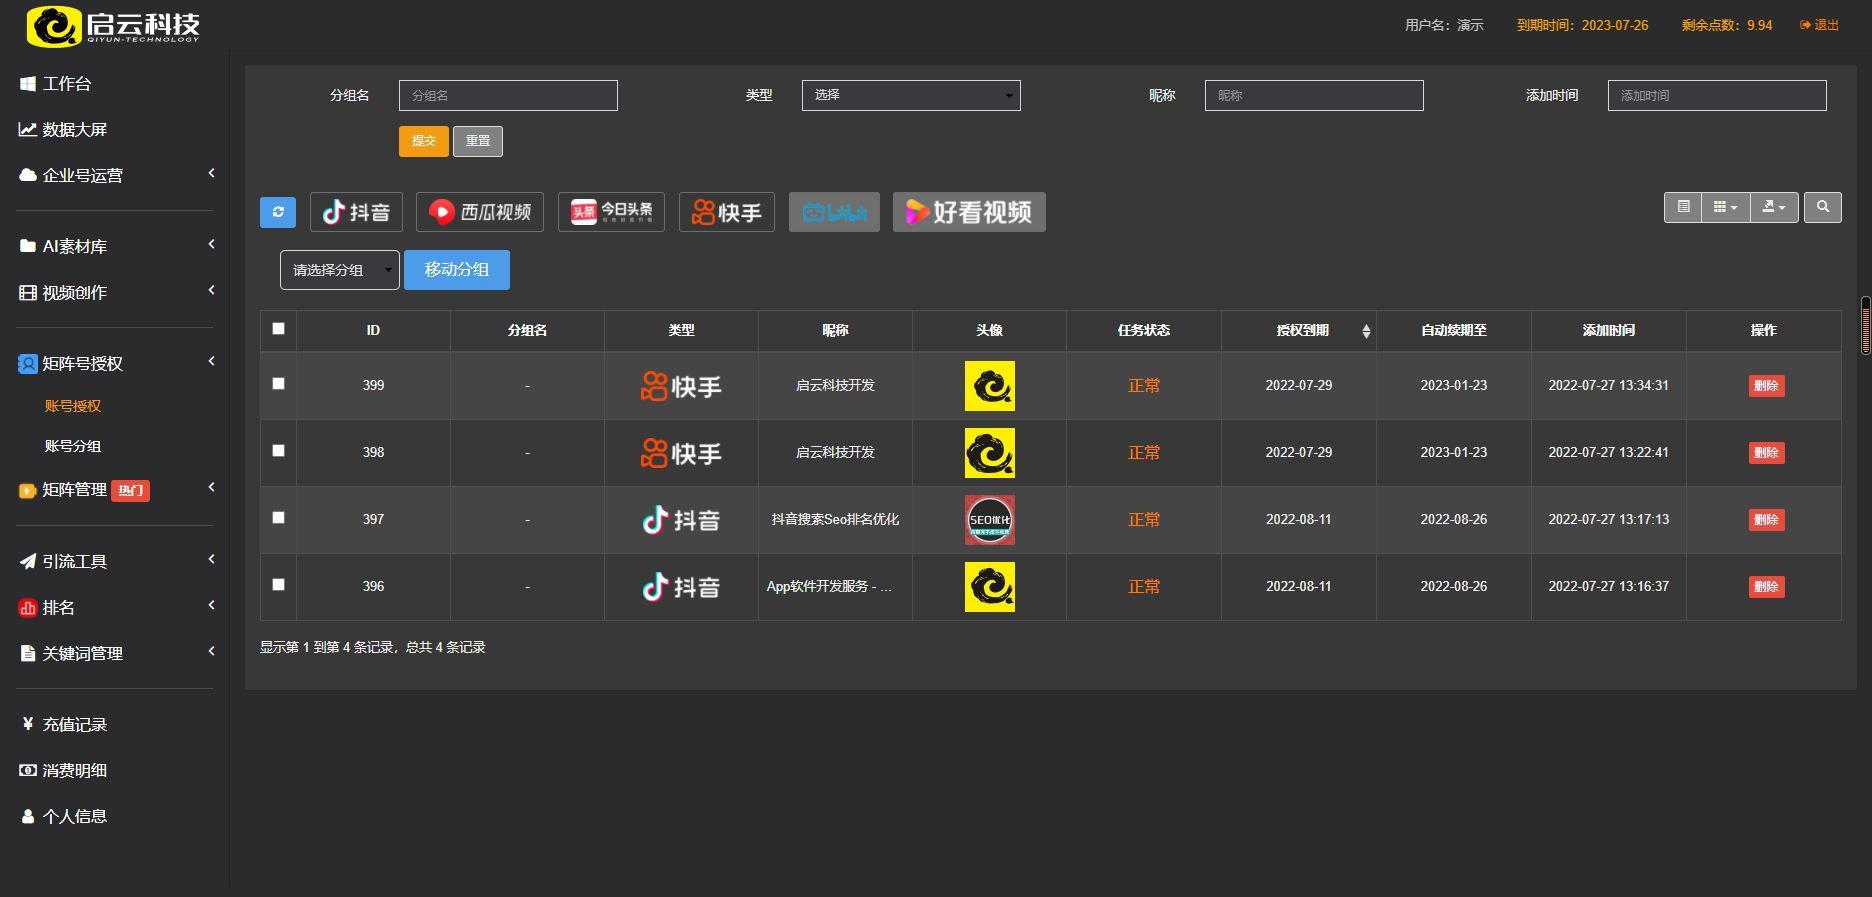The width and height of the screenshot is (1872, 897).
Task: Delete account row 399
Action: 1766,386
